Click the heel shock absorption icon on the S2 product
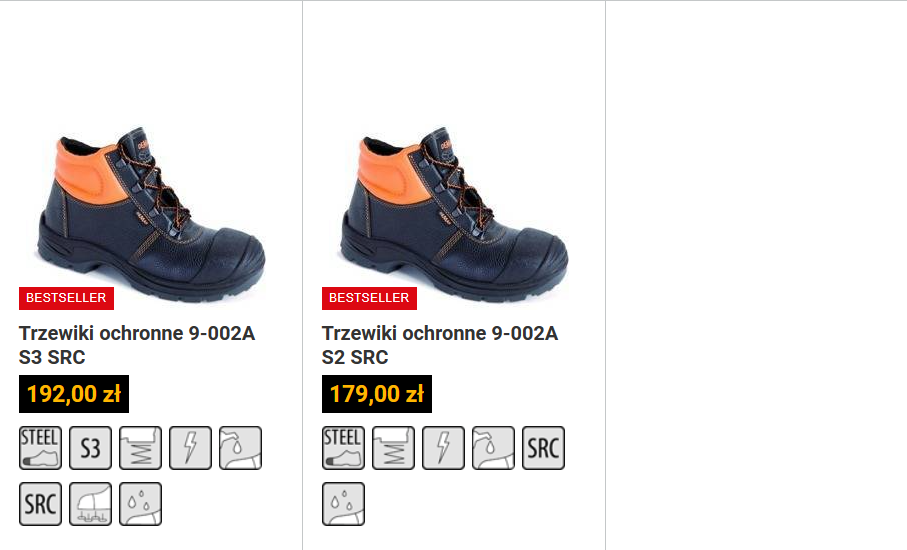Image resolution: width=907 pixels, height=550 pixels. coord(393,448)
